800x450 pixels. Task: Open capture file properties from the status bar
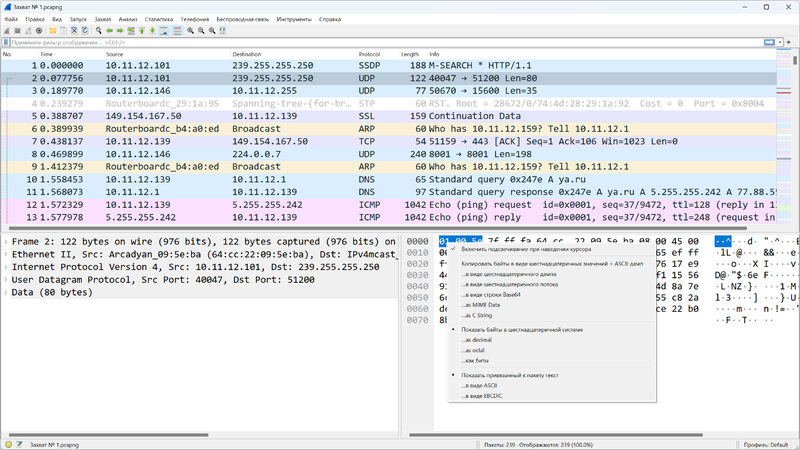coord(19,444)
